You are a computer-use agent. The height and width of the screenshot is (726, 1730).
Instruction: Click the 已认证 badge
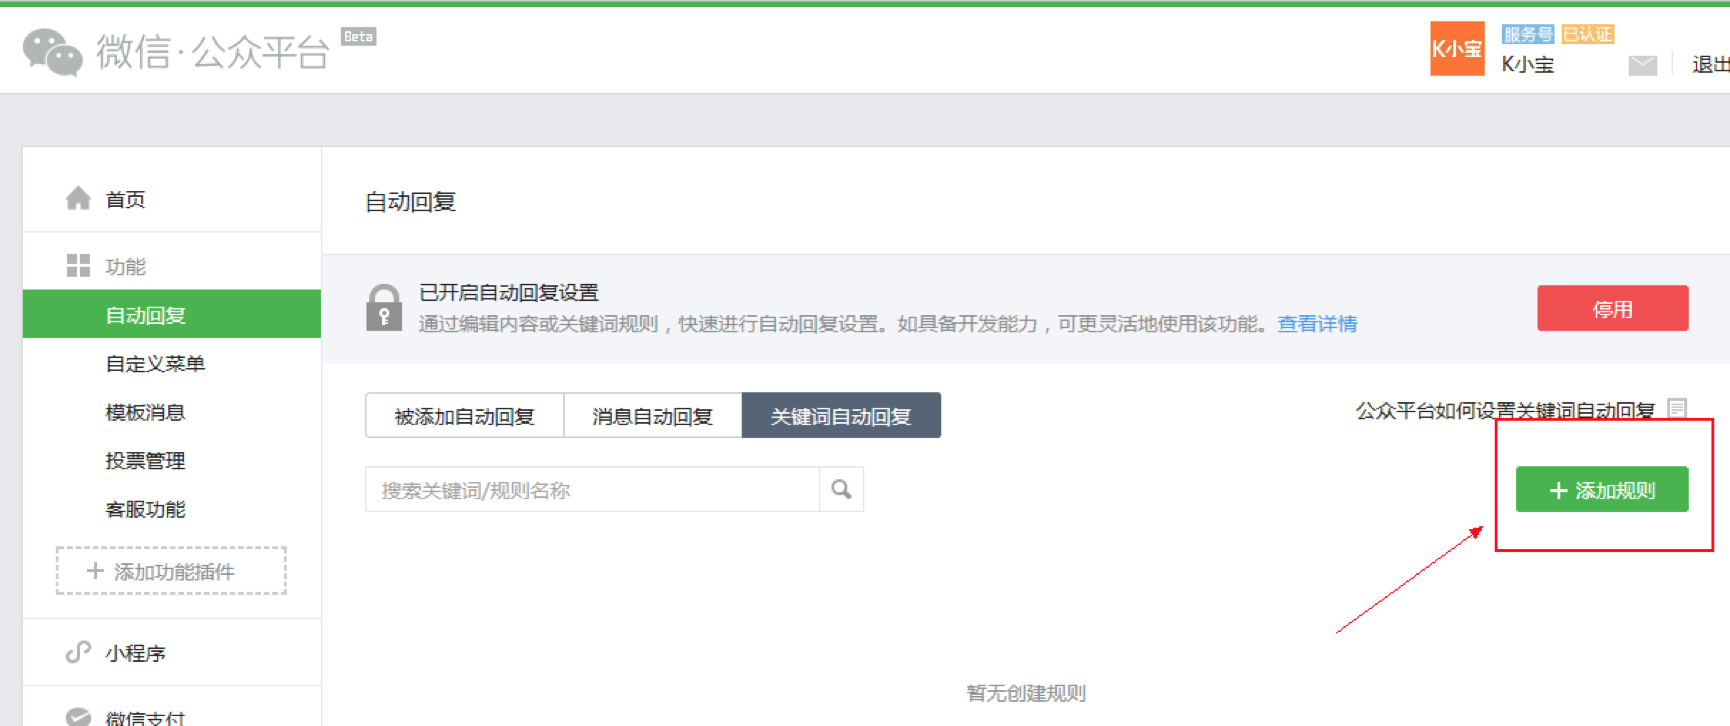coord(1587,34)
